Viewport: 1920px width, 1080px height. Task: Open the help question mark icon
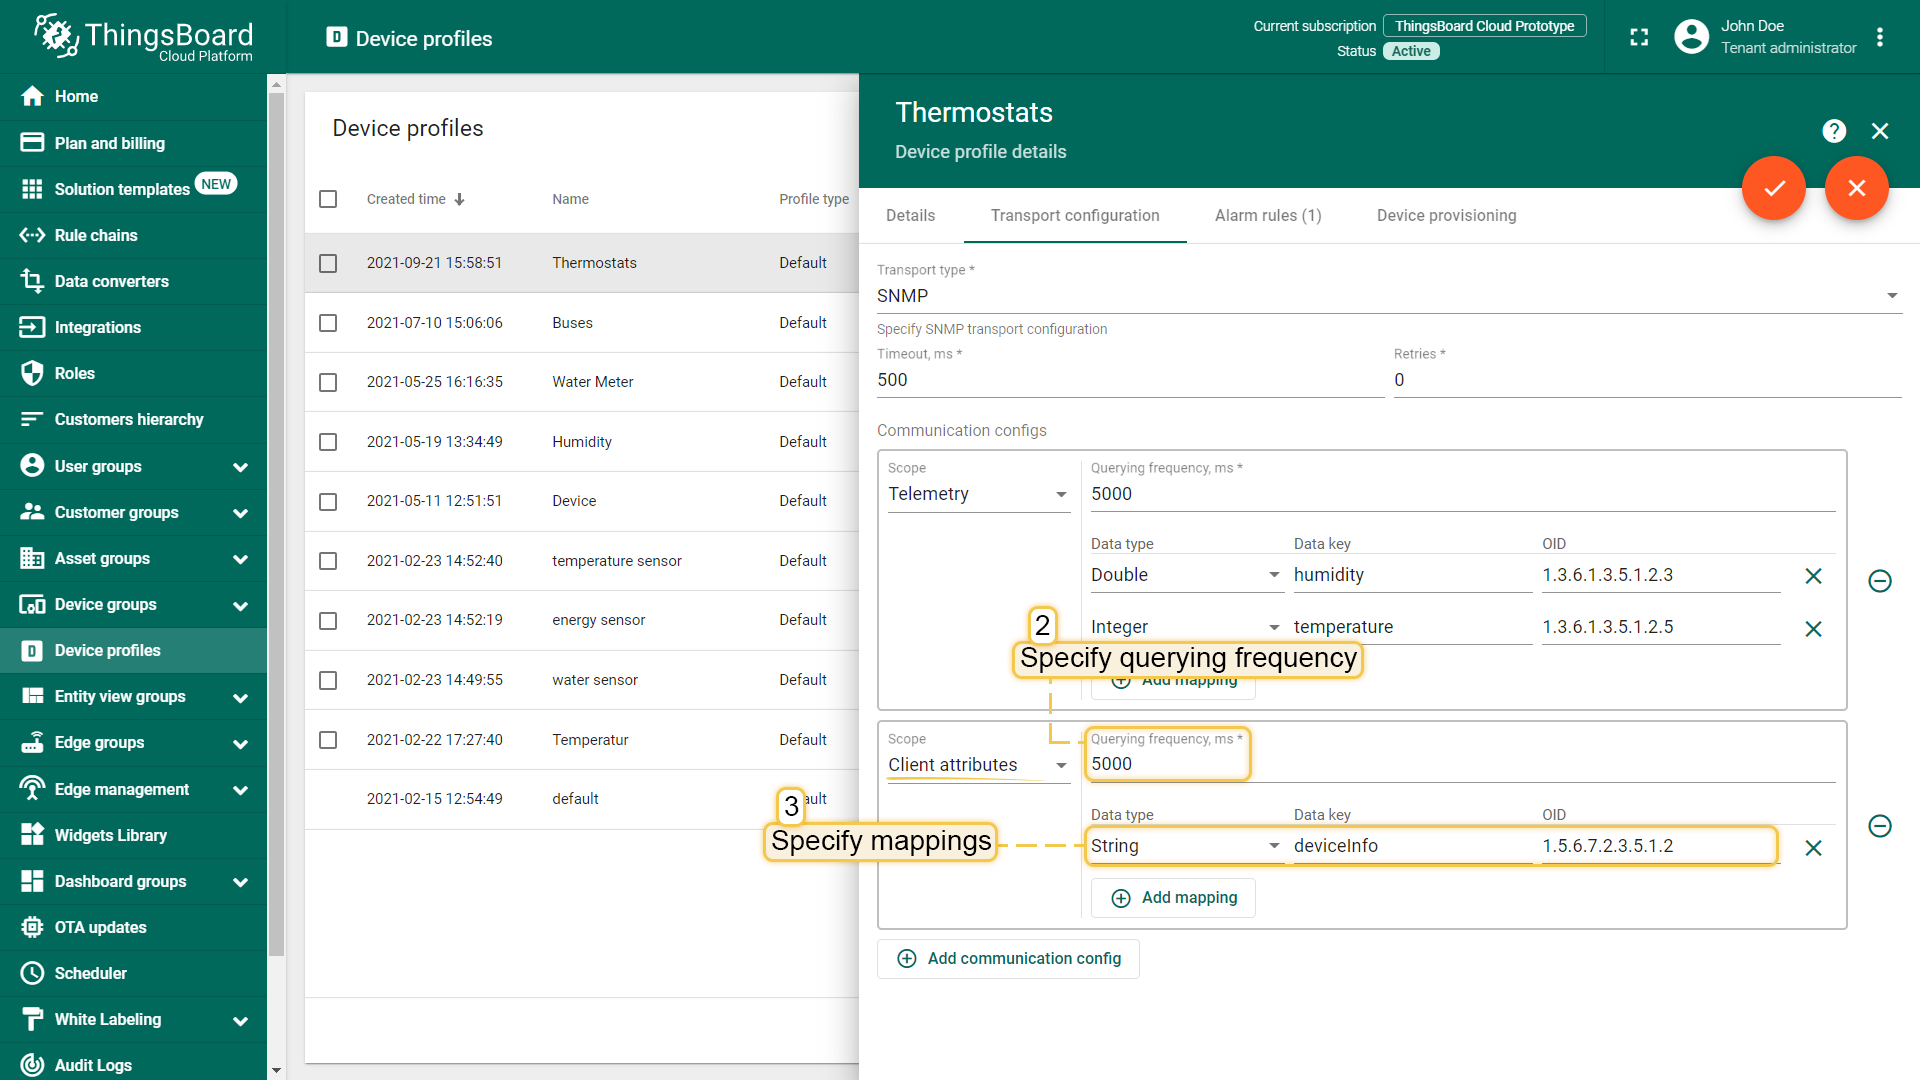pos(1833,131)
